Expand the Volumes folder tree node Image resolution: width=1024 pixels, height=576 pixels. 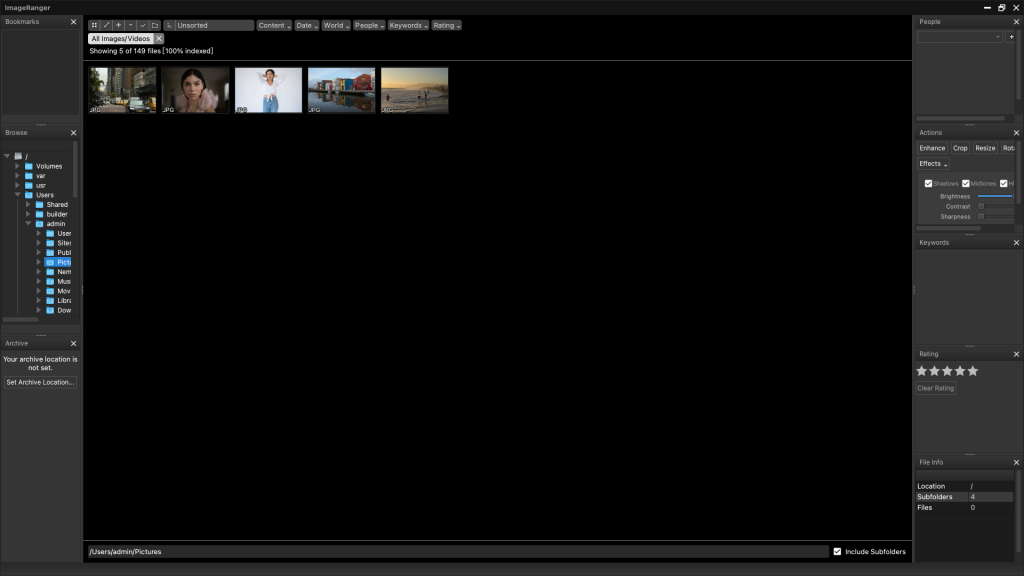[x=18, y=167]
